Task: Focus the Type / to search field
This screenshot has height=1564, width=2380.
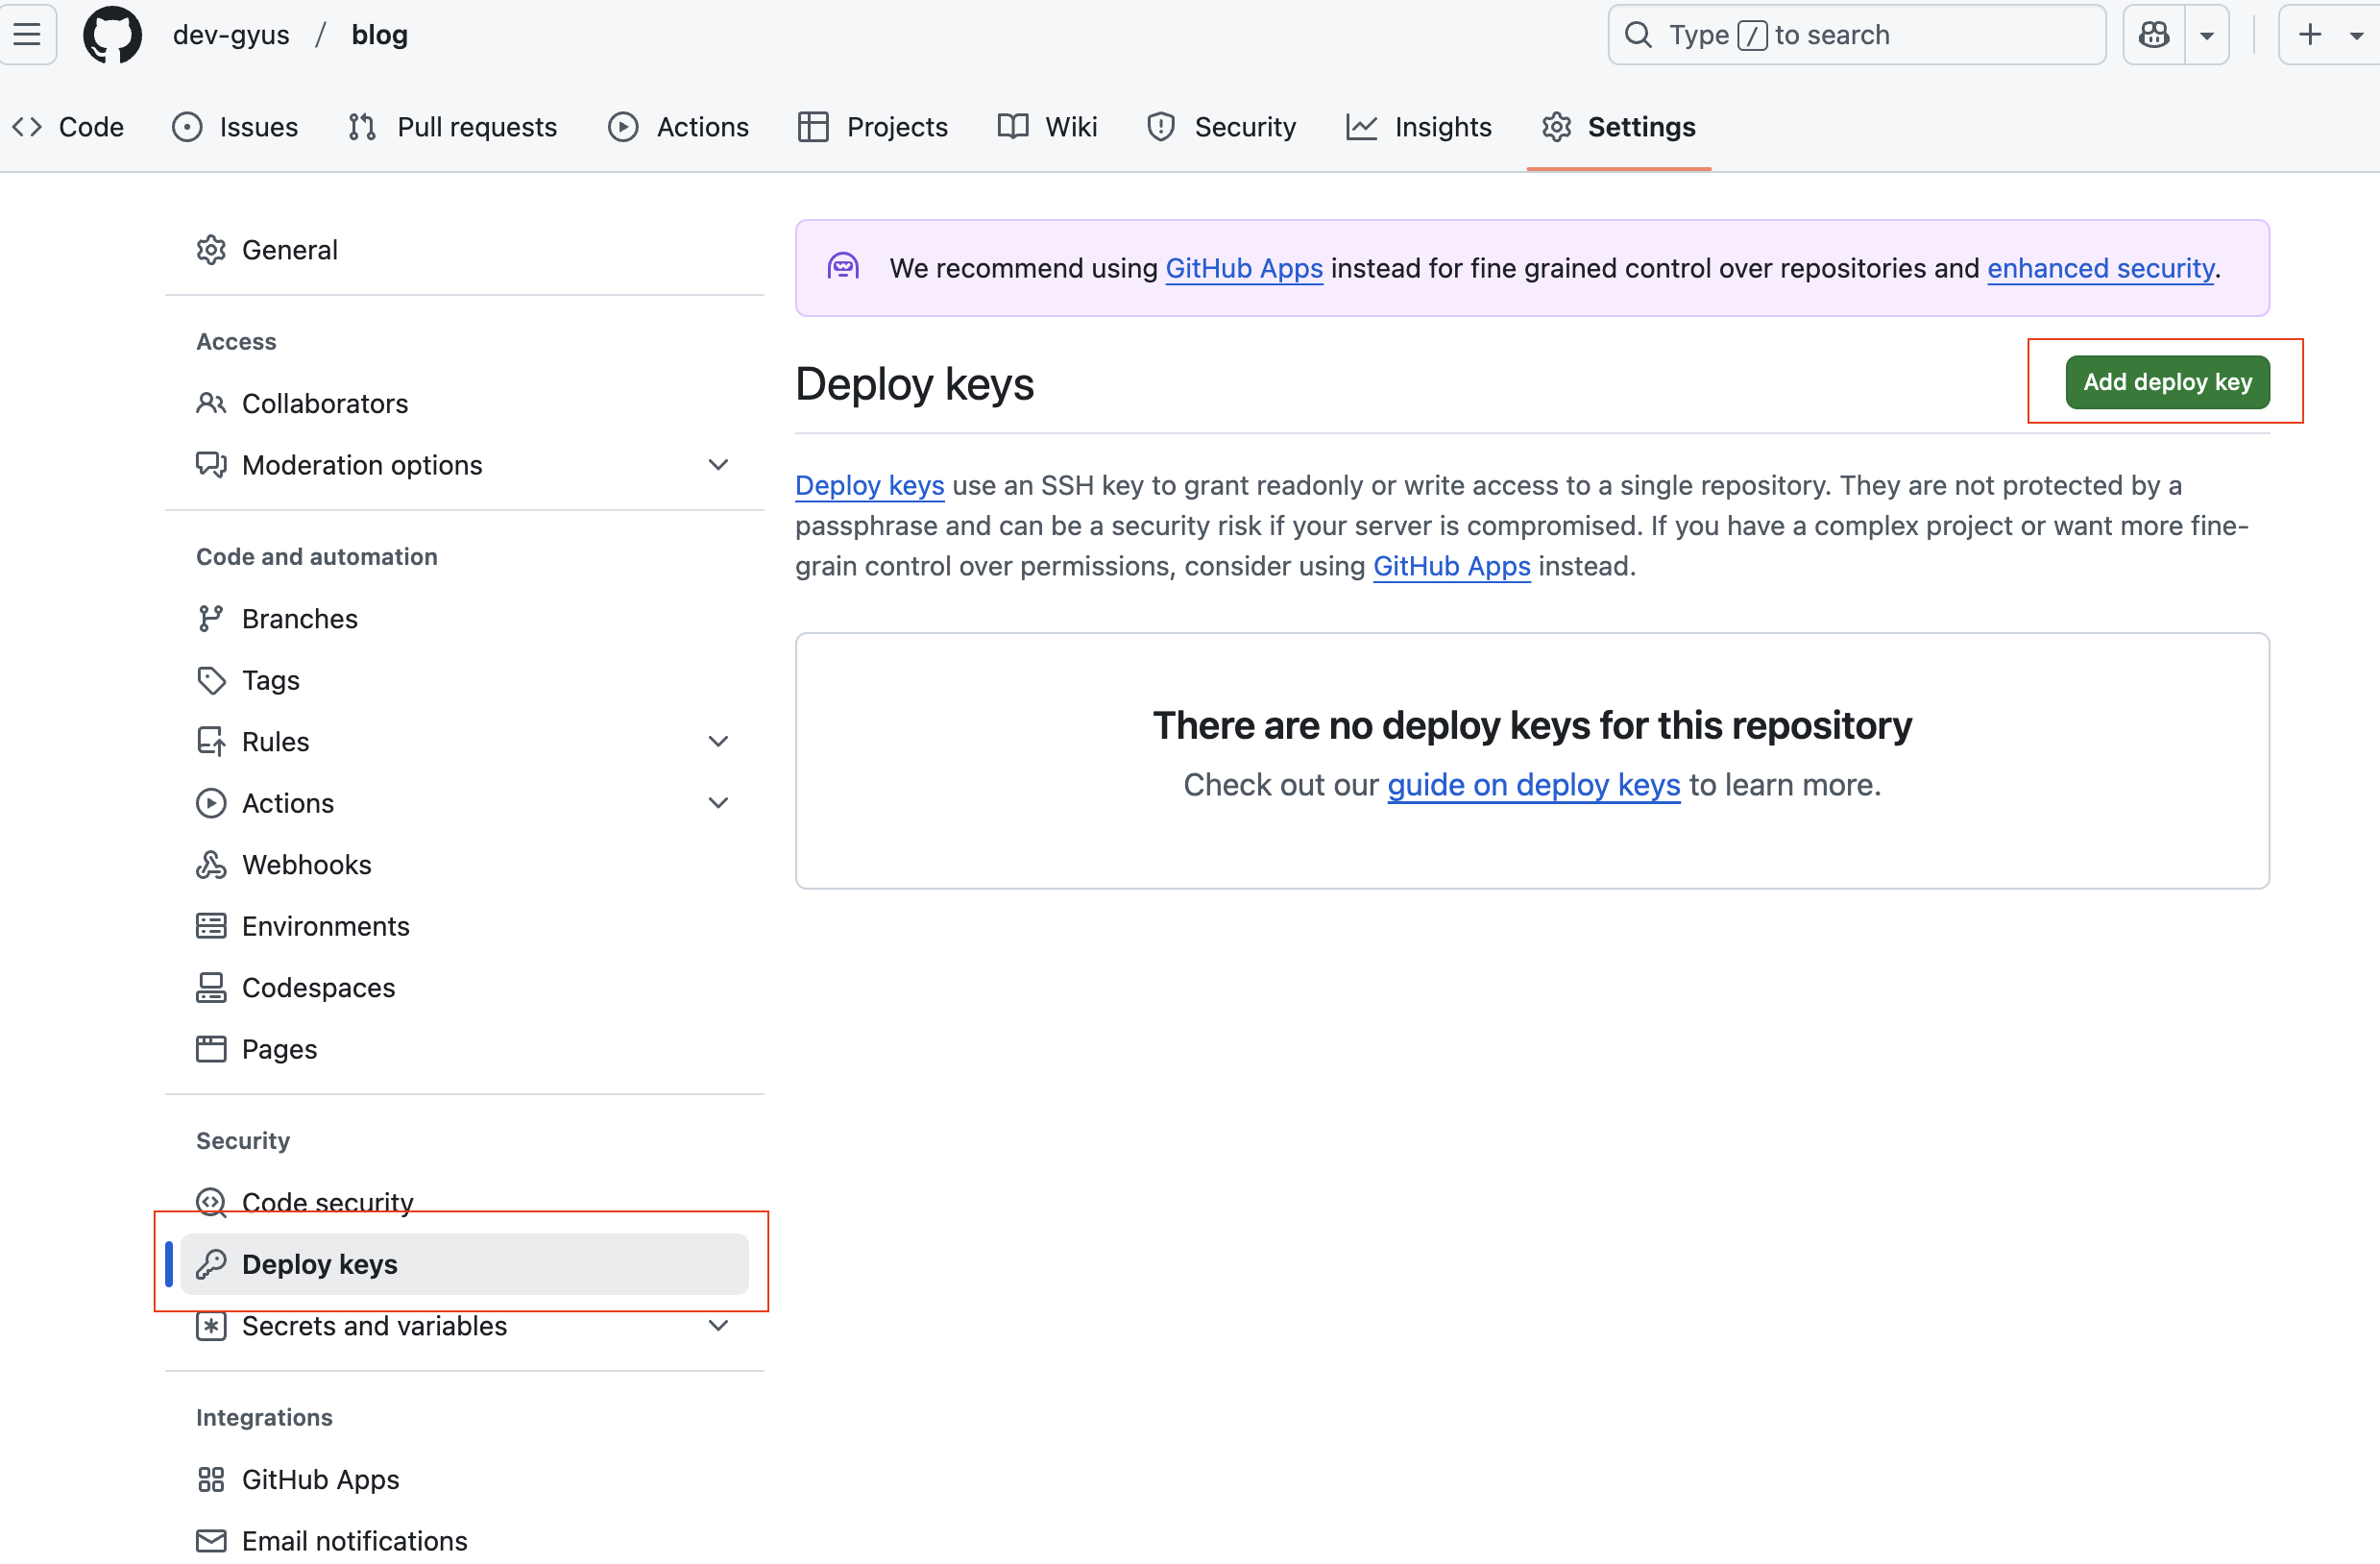Action: 1855,35
